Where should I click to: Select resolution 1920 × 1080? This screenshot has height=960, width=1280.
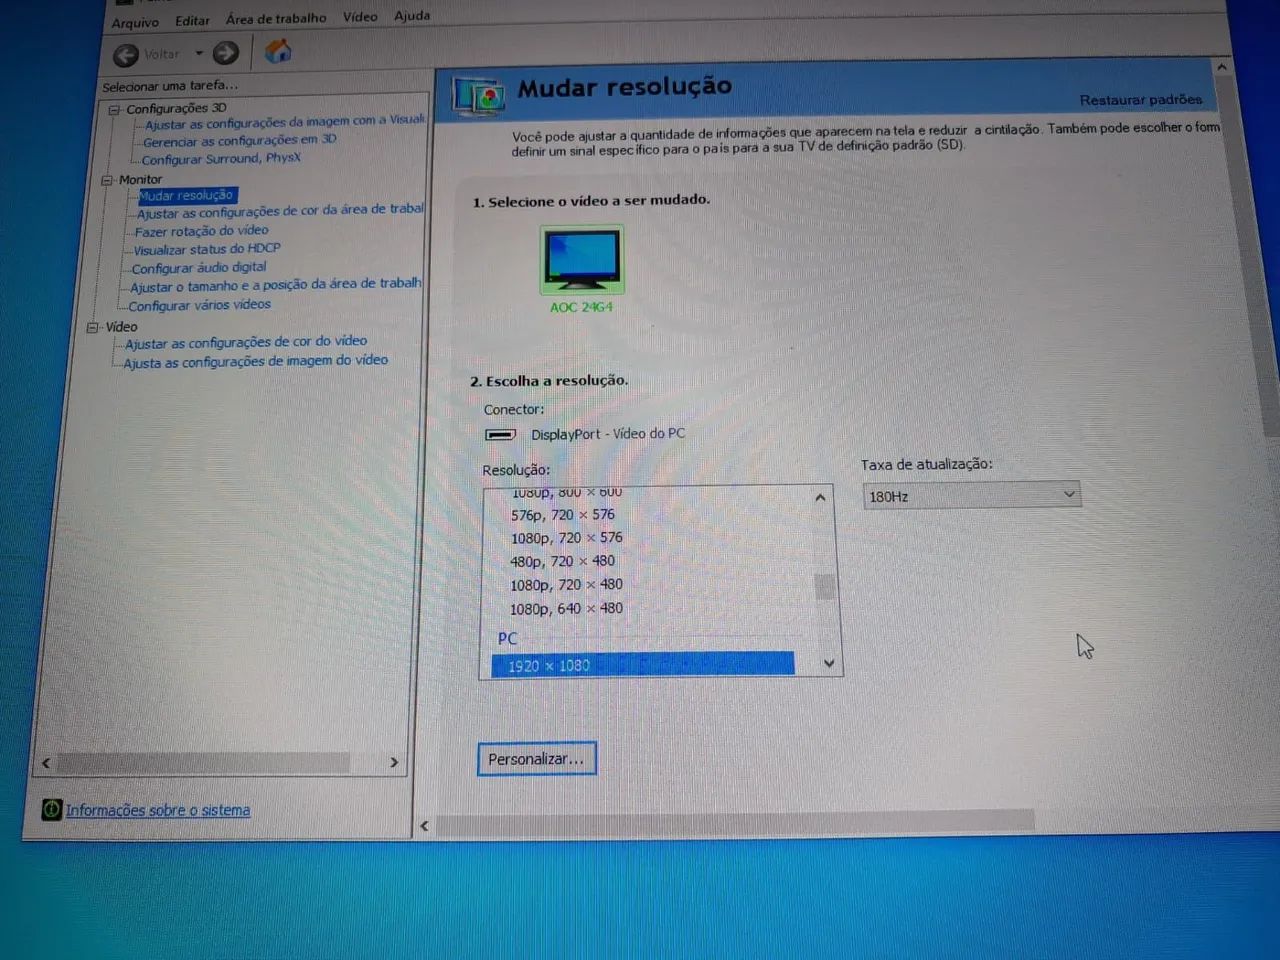tap(643, 665)
